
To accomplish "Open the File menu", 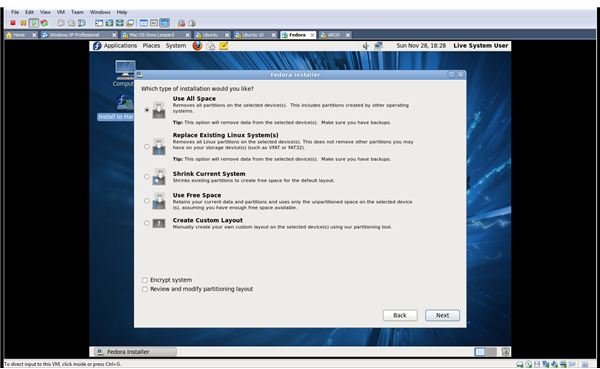I will click(x=15, y=12).
